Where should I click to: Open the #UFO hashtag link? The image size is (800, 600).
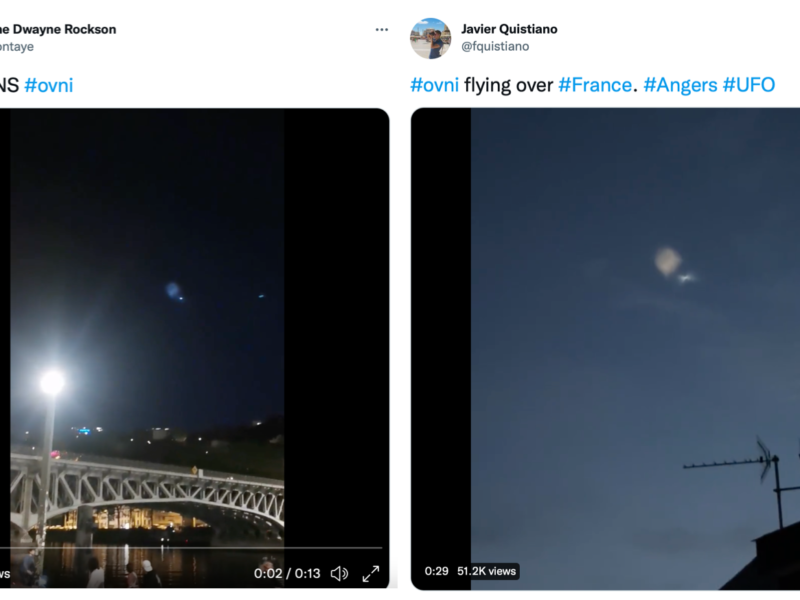pos(748,85)
